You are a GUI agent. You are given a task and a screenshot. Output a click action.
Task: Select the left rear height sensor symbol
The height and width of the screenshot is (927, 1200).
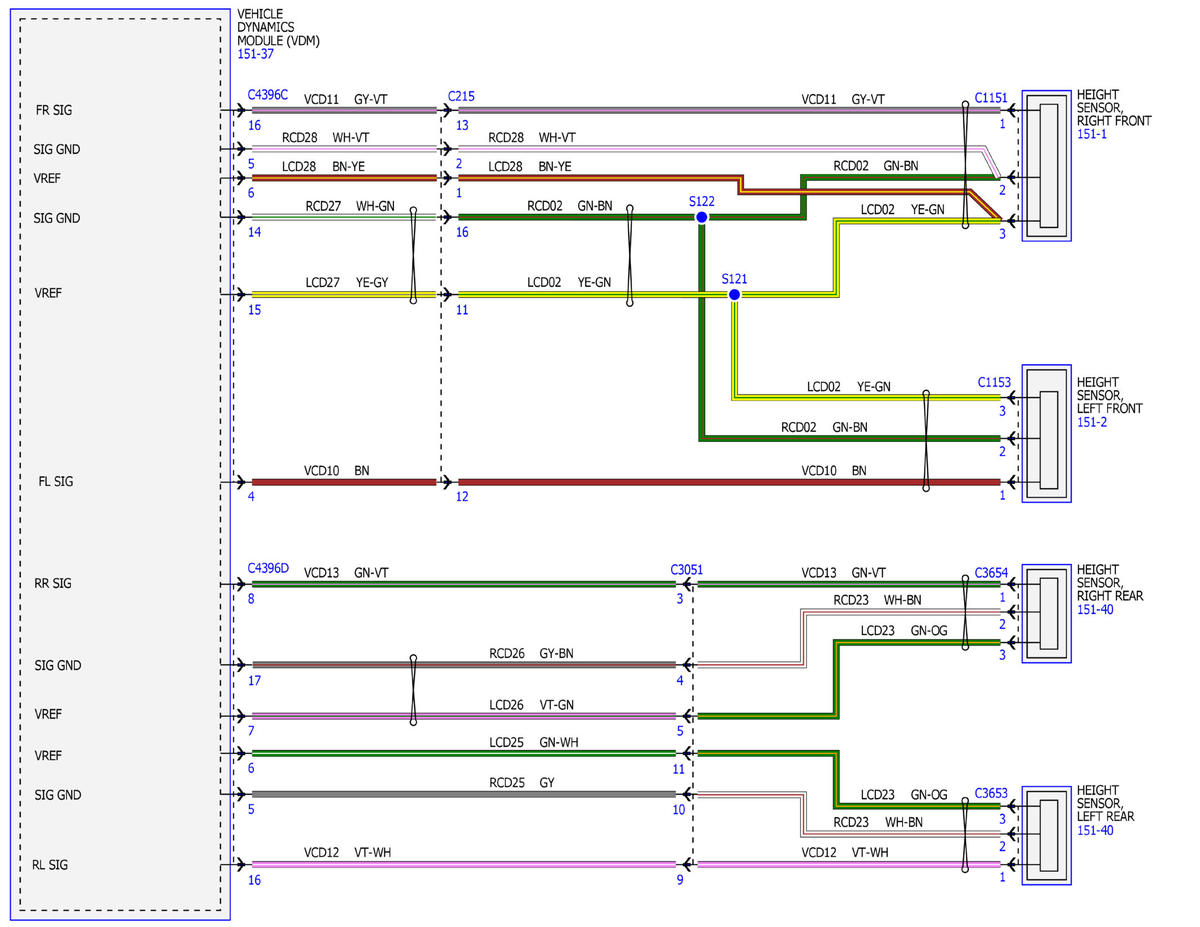[x=1046, y=833]
